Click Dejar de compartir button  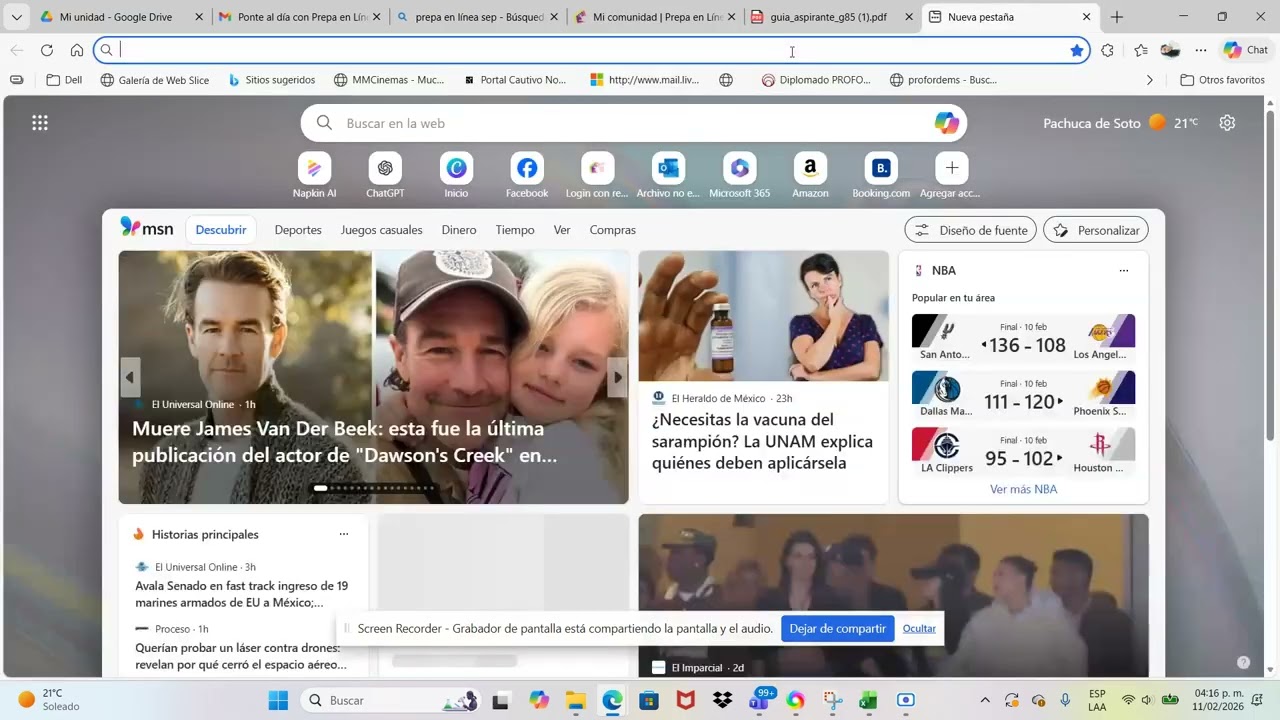838,629
